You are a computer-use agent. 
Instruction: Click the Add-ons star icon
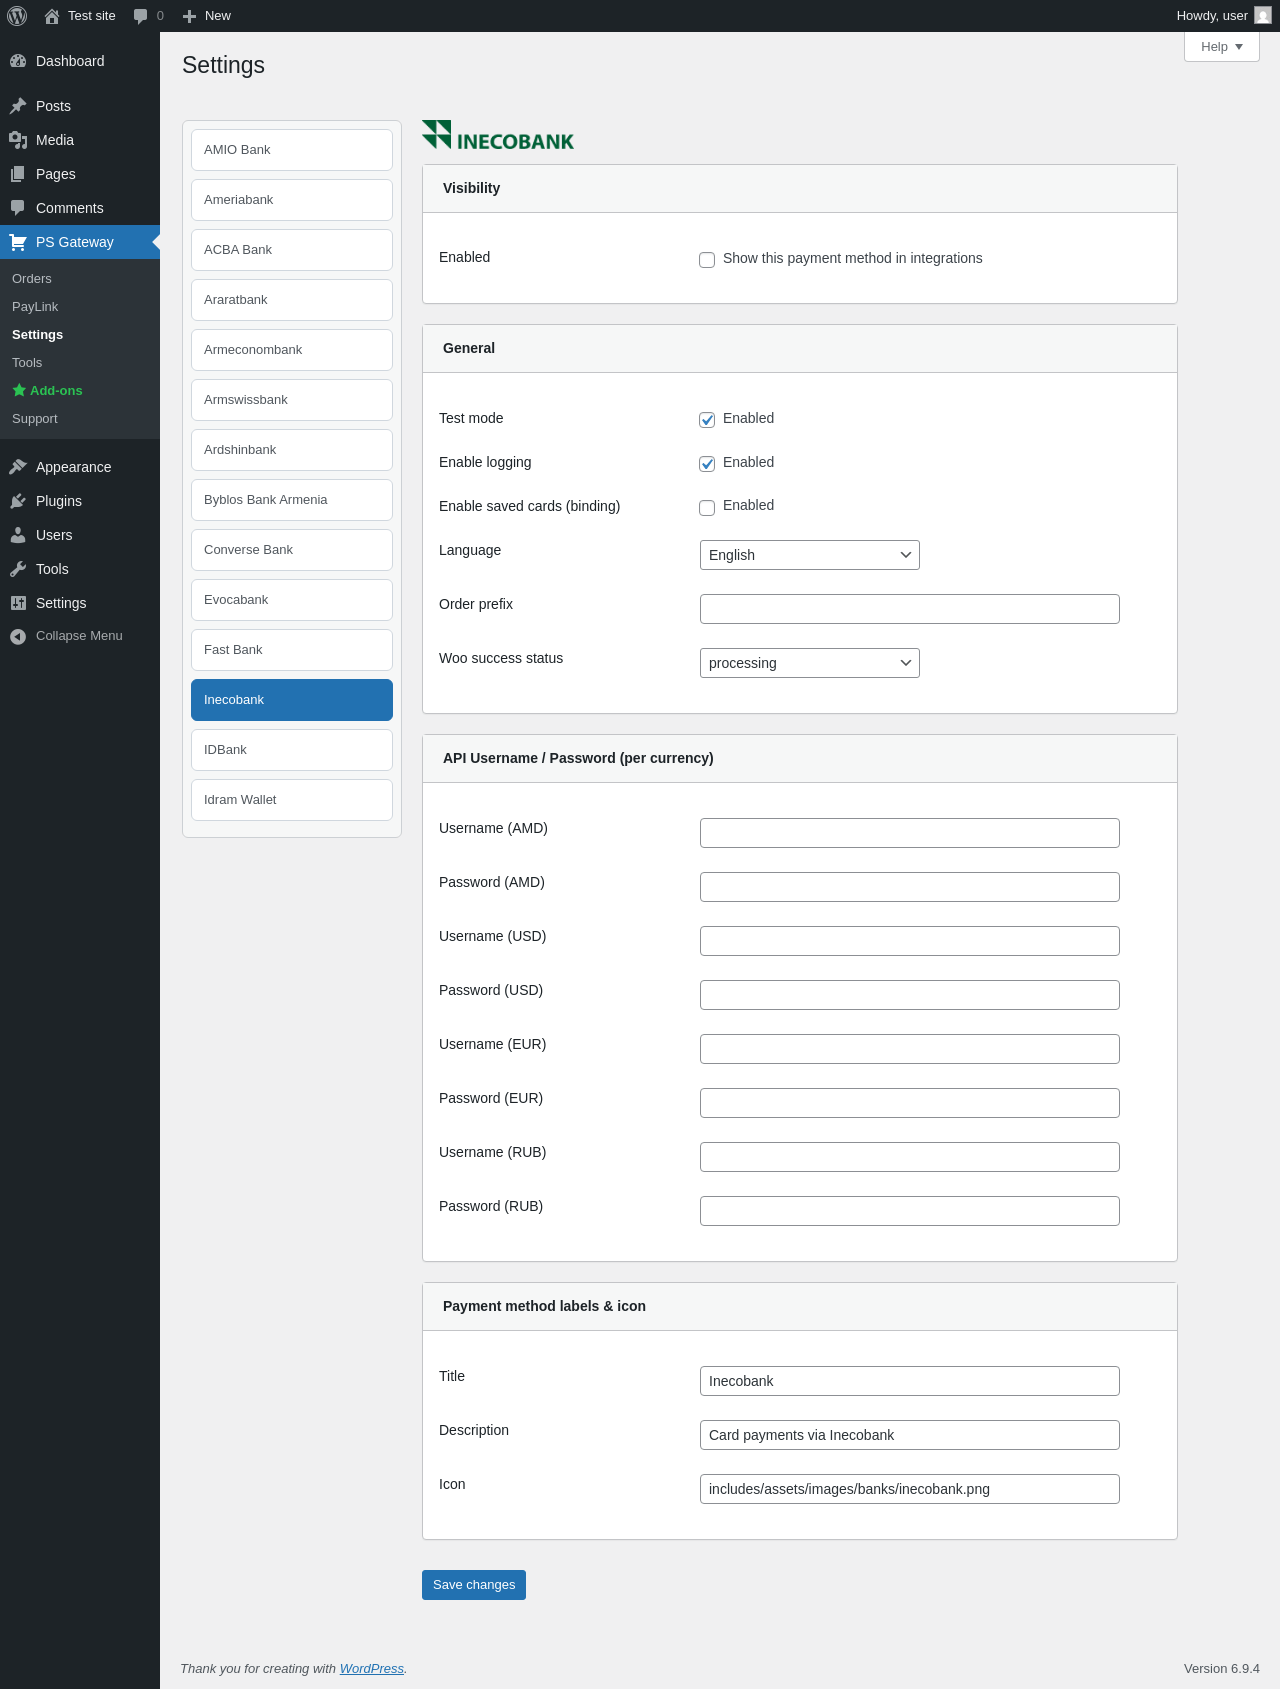pyautogui.click(x=19, y=390)
